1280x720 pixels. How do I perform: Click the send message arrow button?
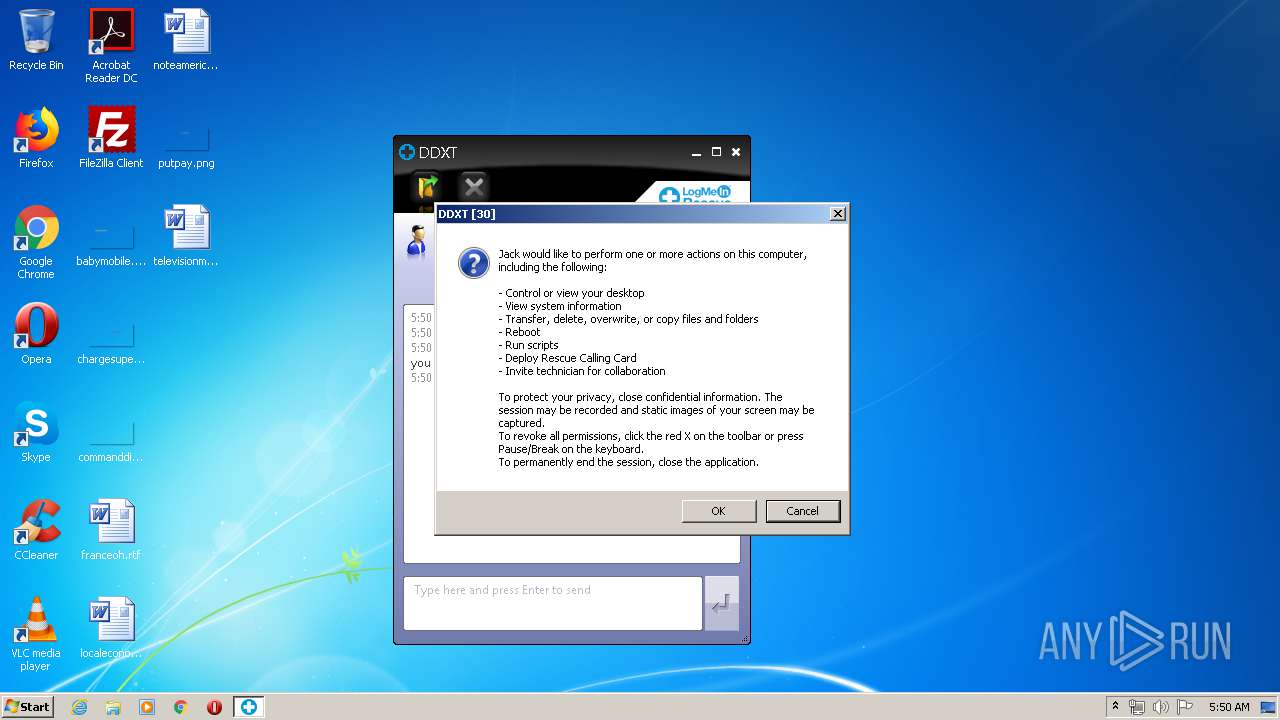(x=721, y=603)
